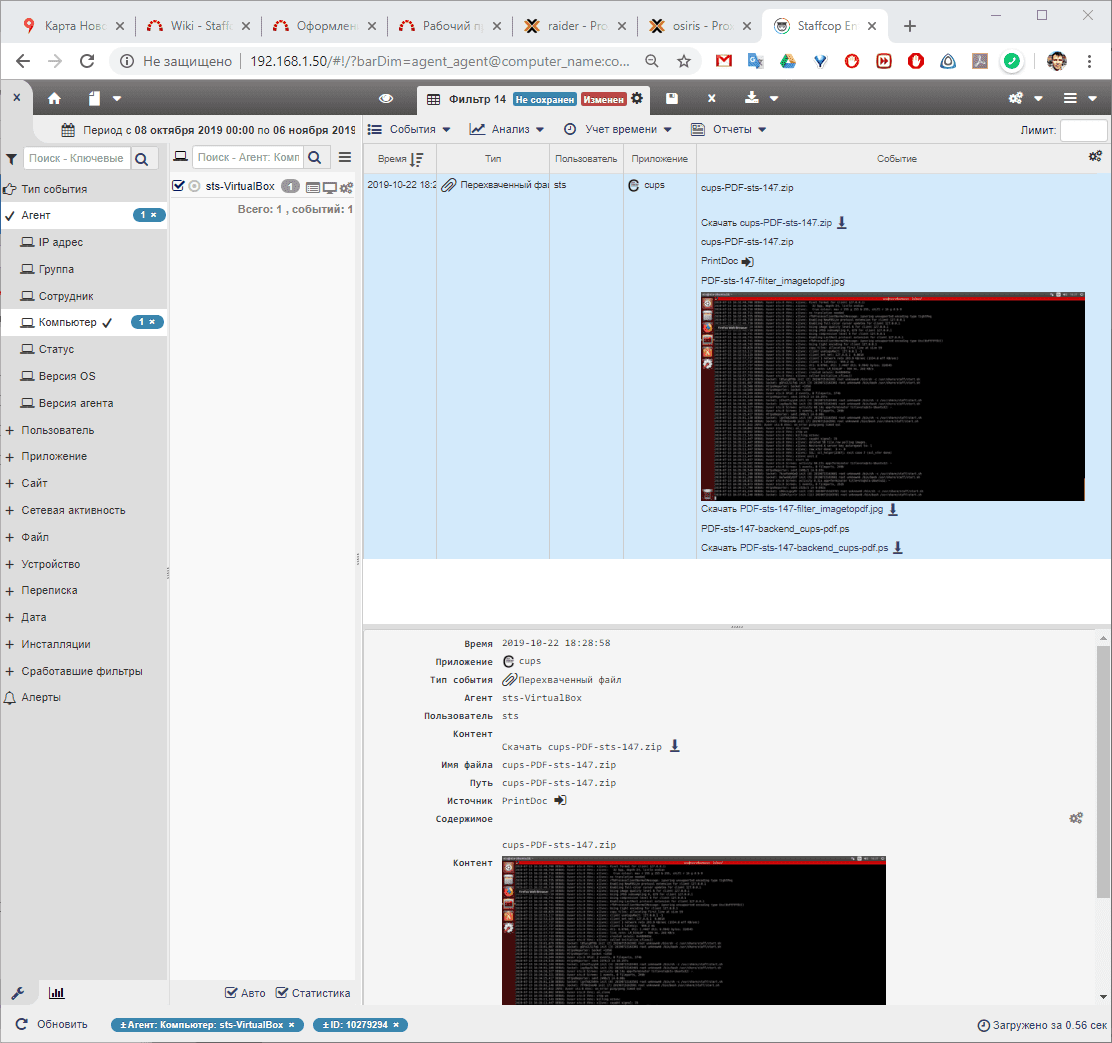Save the filter with floppy disk icon
This screenshot has width=1112, height=1043.
click(x=672, y=98)
